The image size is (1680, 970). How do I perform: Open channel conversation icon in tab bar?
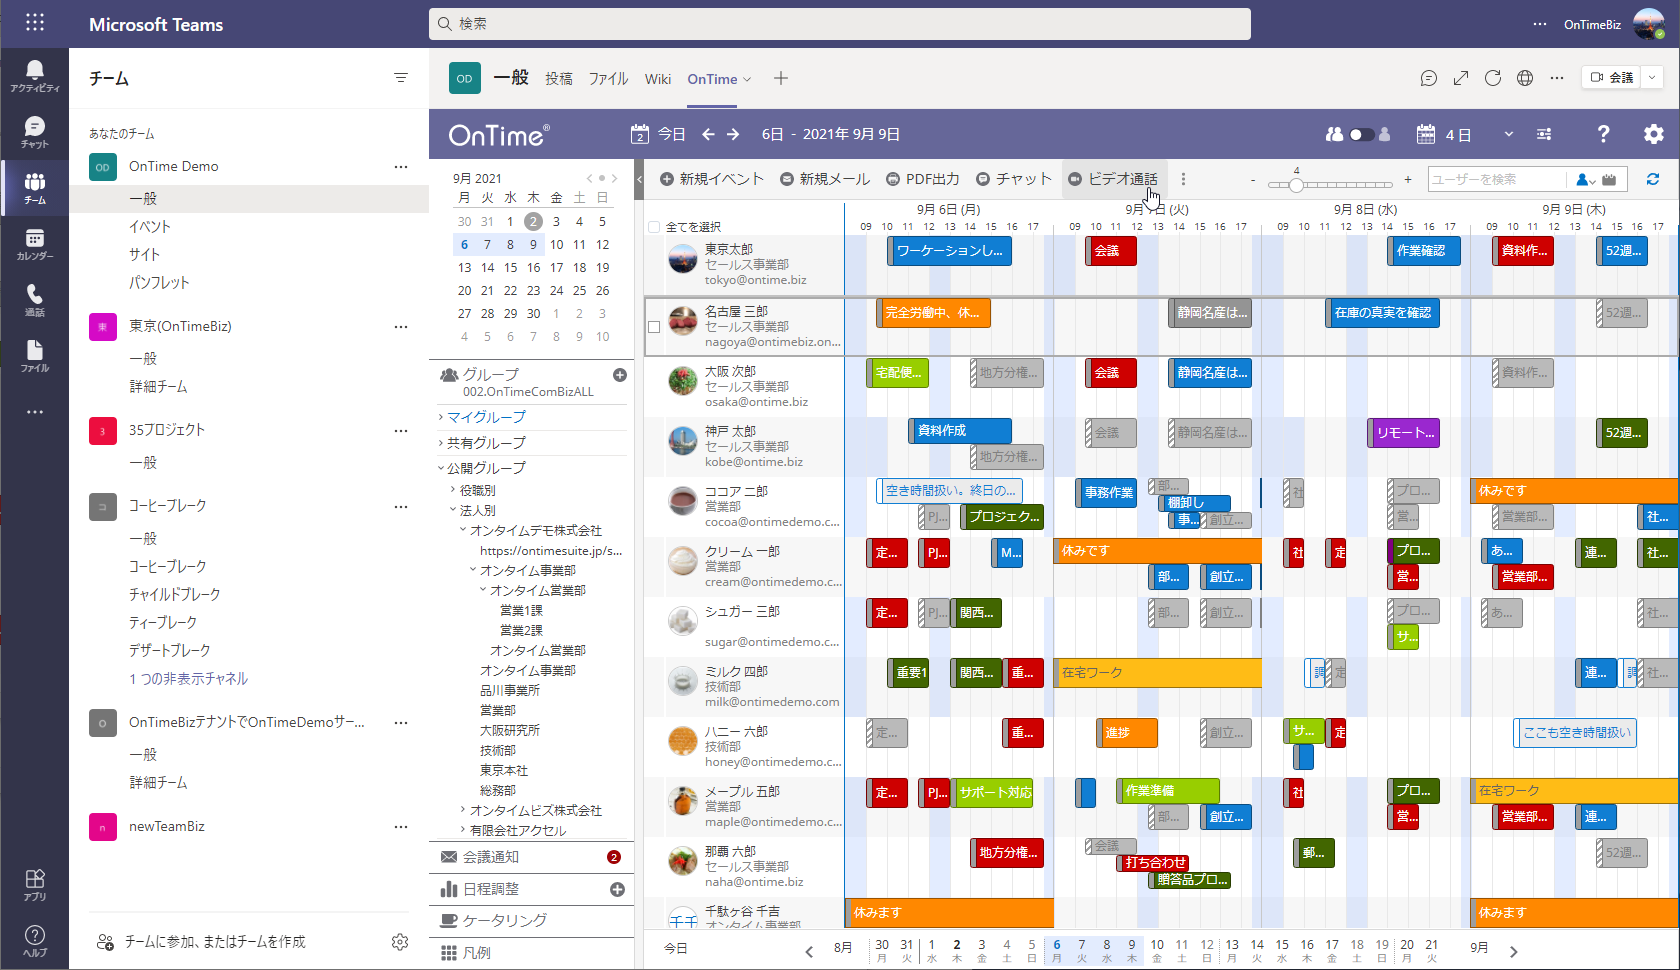pos(1429,78)
